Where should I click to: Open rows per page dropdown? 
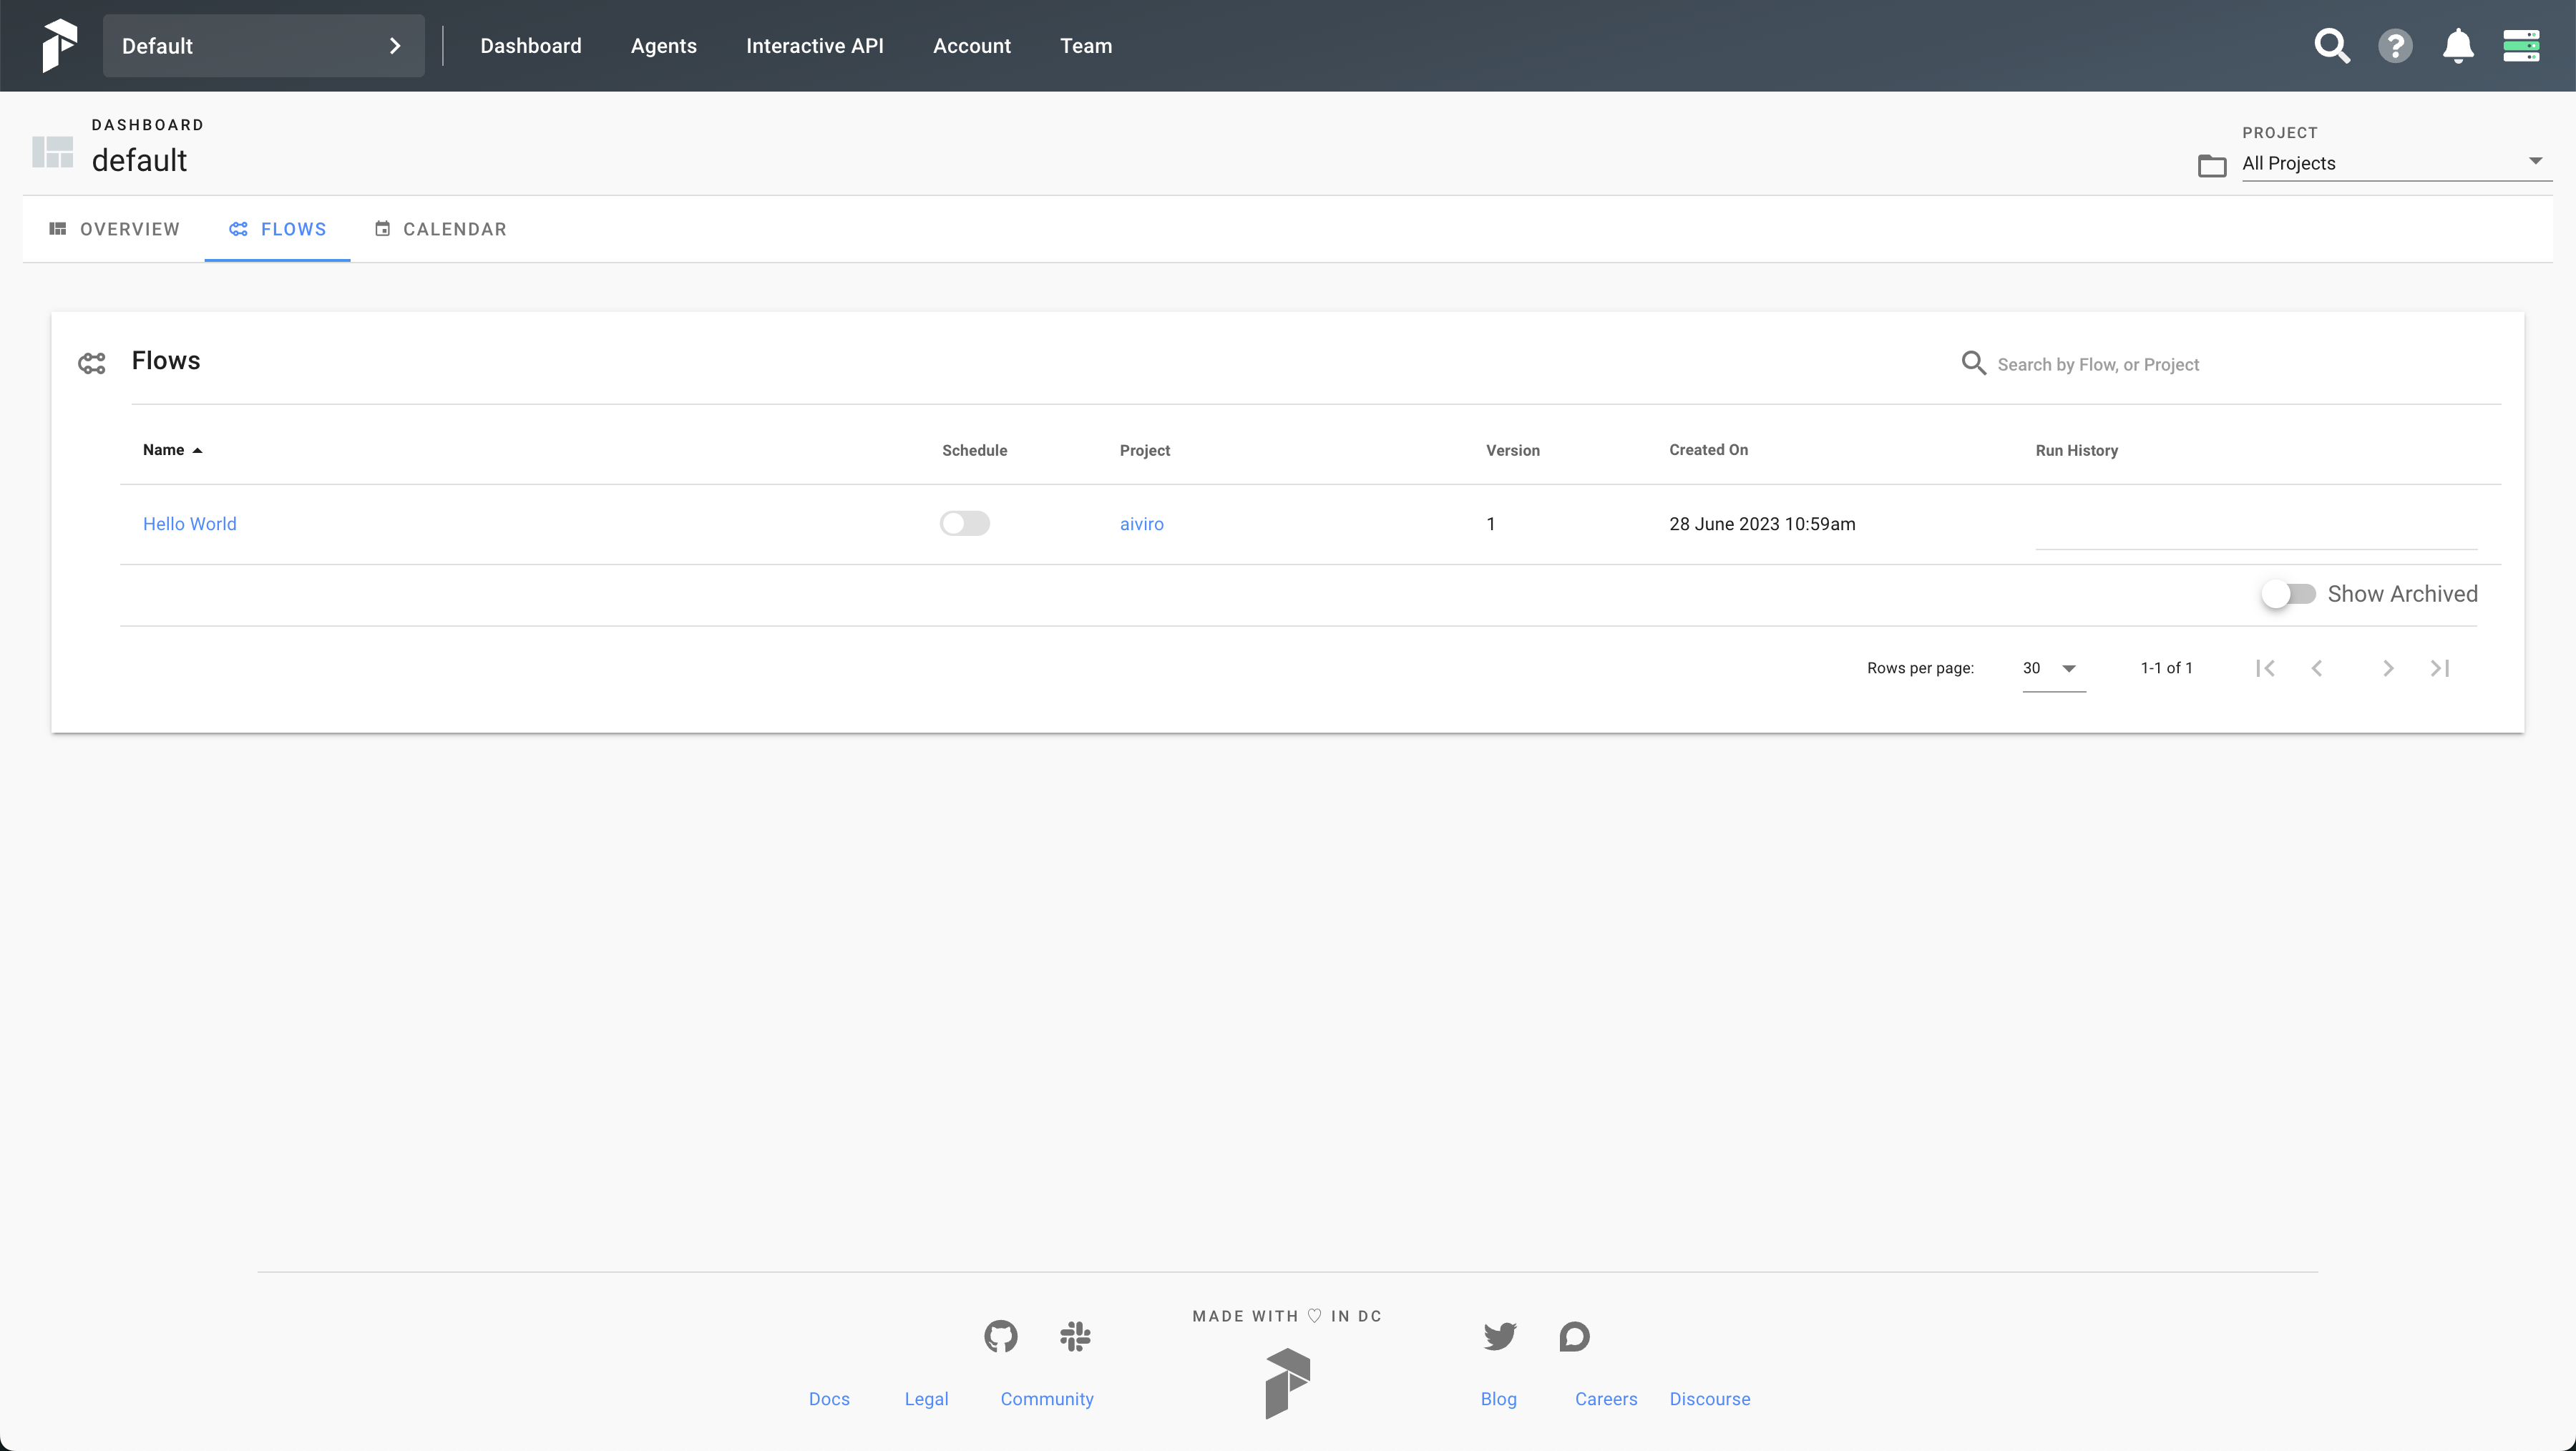2052,668
